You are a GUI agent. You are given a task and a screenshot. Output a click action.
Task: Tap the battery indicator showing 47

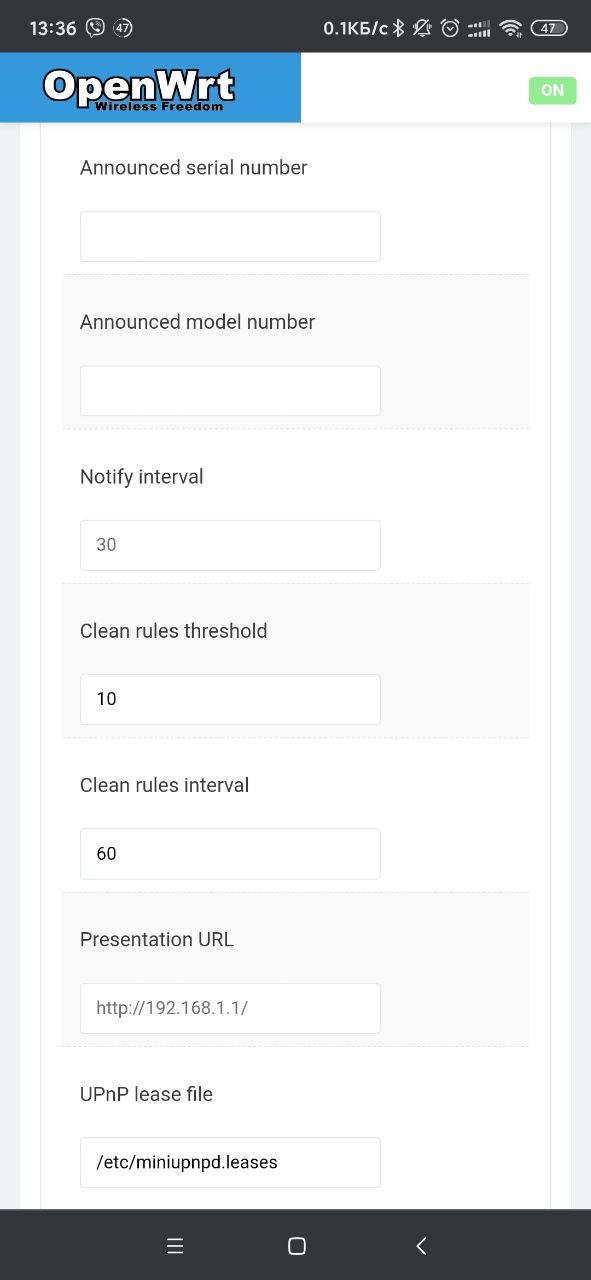coord(549,28)
